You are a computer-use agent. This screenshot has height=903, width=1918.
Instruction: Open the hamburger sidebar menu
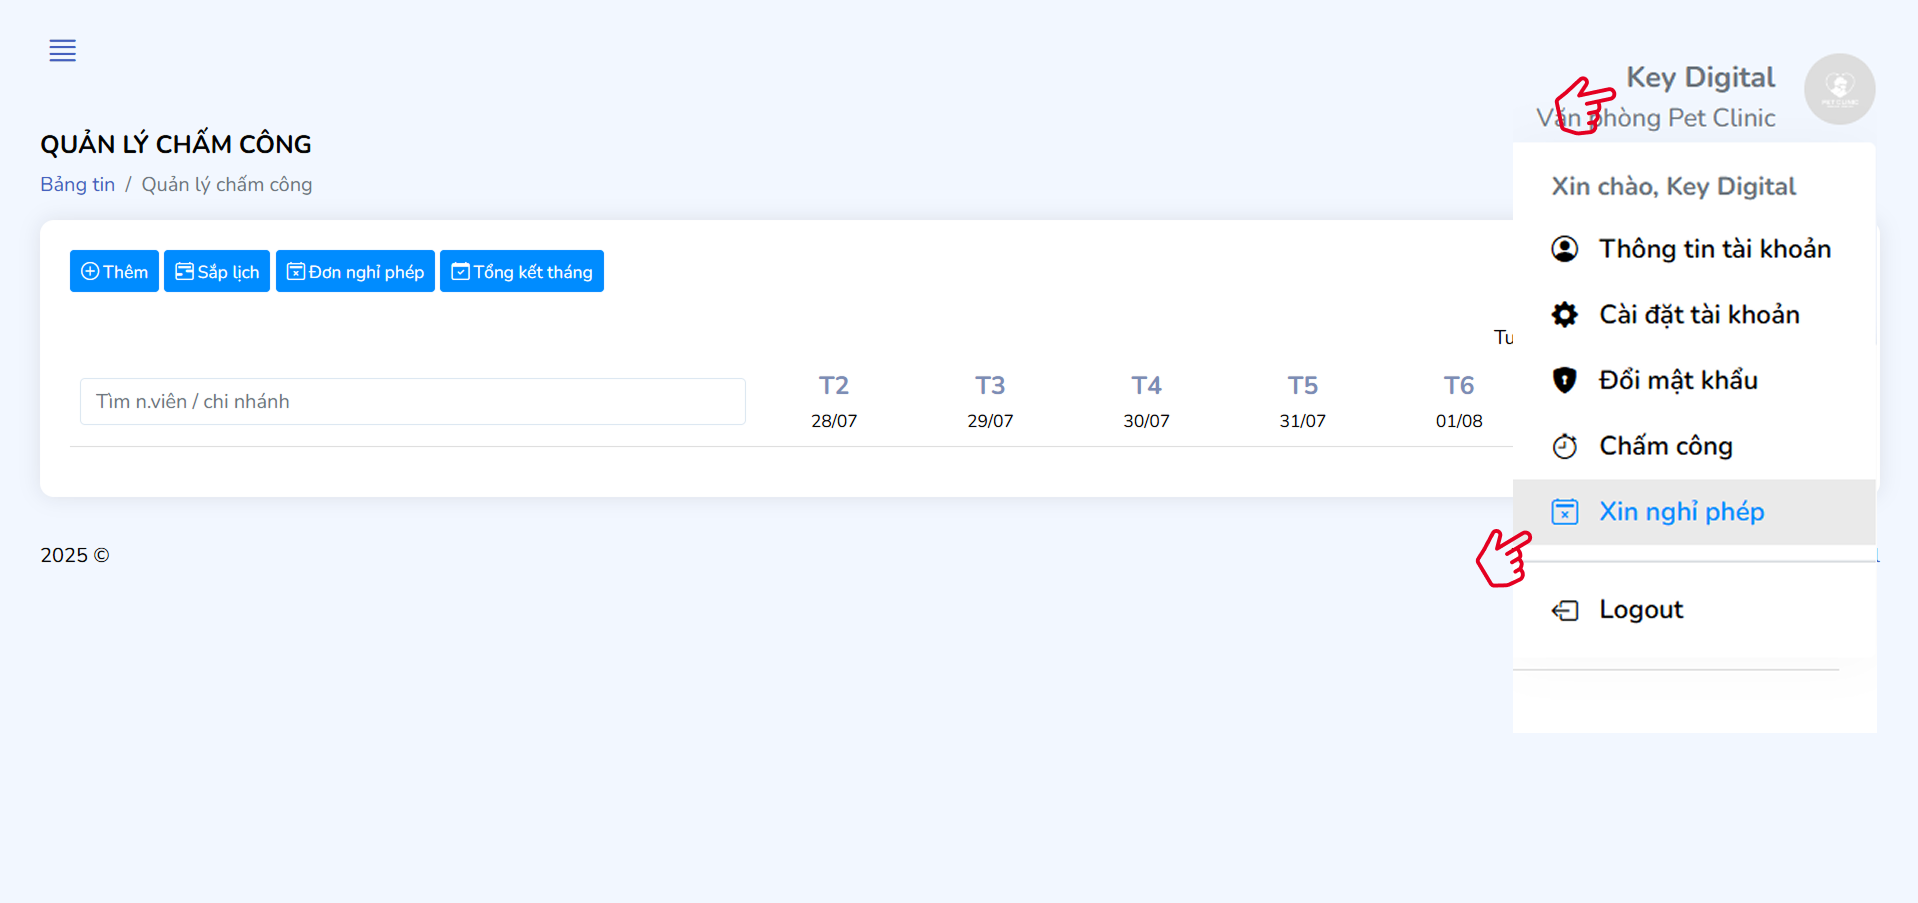point(62,50)
